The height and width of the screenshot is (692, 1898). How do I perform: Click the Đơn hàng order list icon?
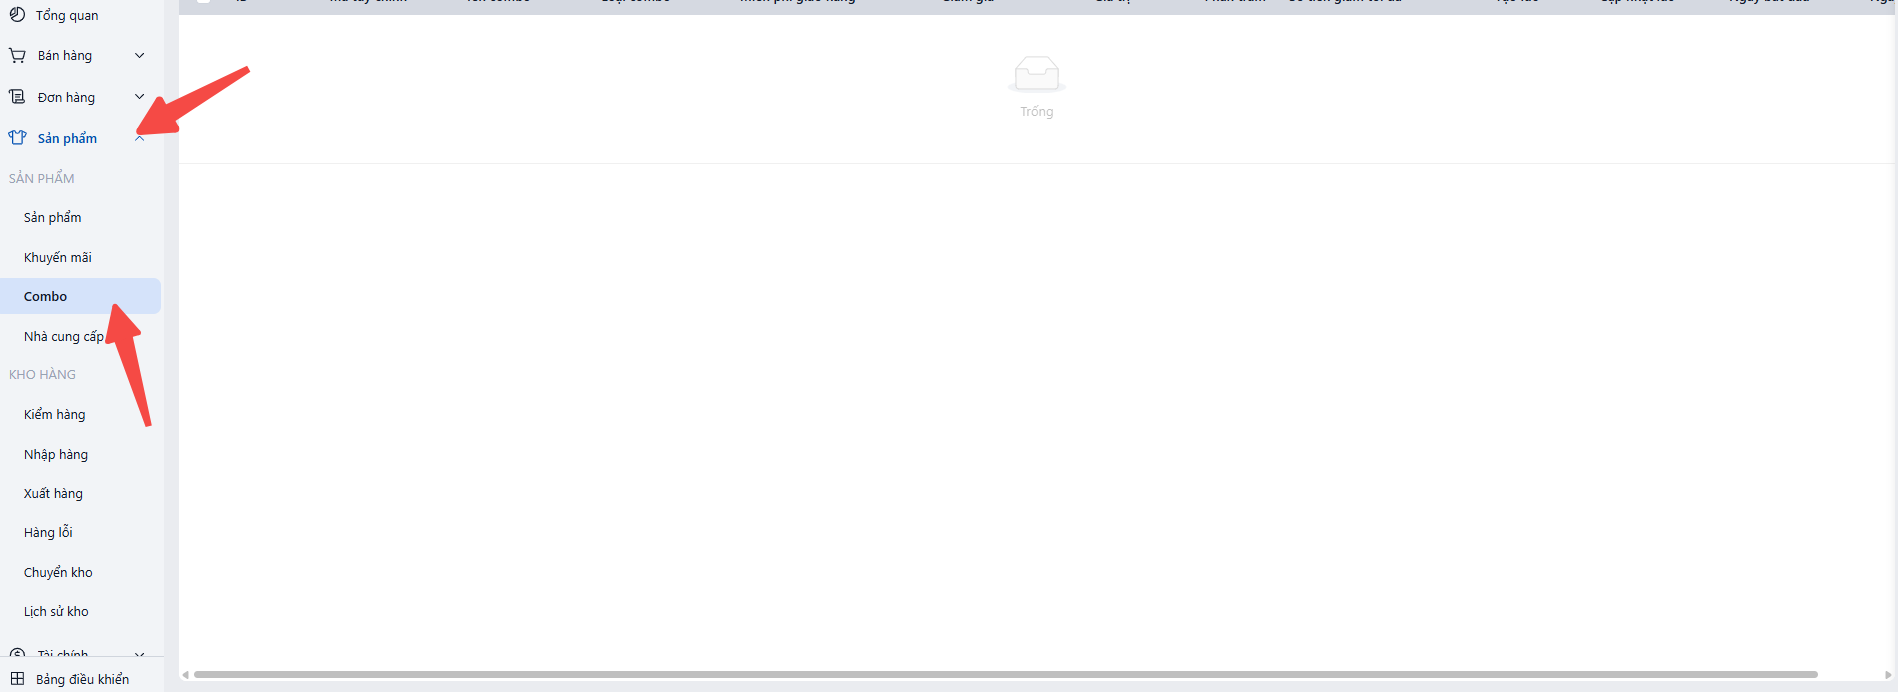click(17, 97)
